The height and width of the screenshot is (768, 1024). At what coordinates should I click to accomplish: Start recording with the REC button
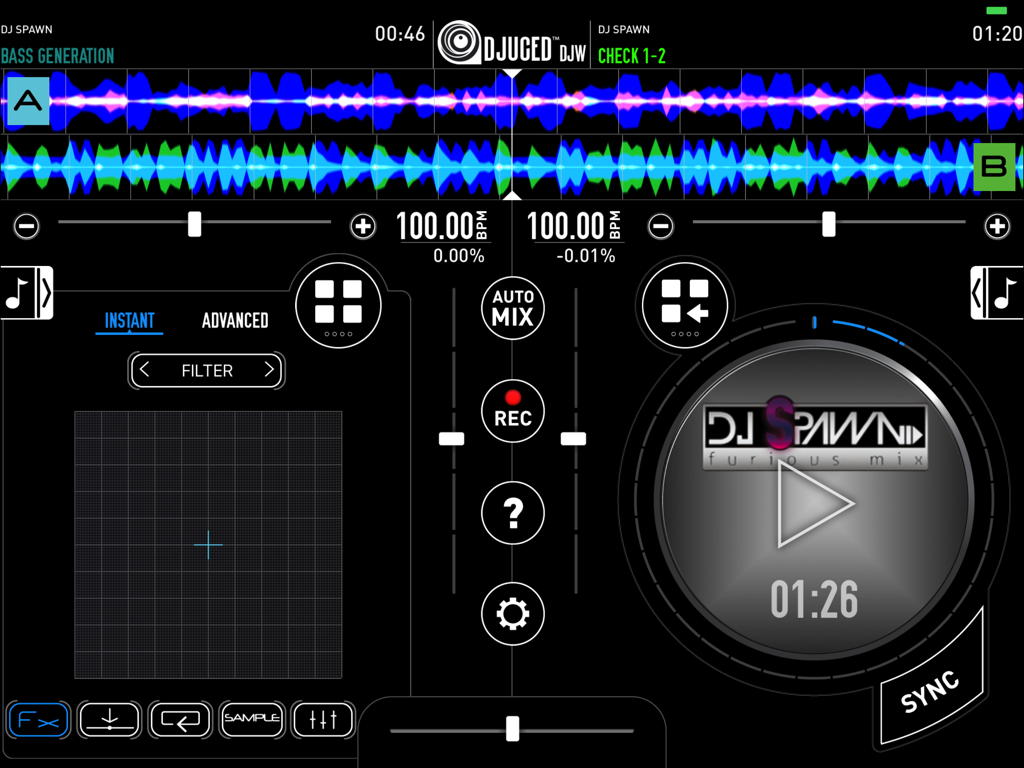pyautogui.click(x=512, y=411)
